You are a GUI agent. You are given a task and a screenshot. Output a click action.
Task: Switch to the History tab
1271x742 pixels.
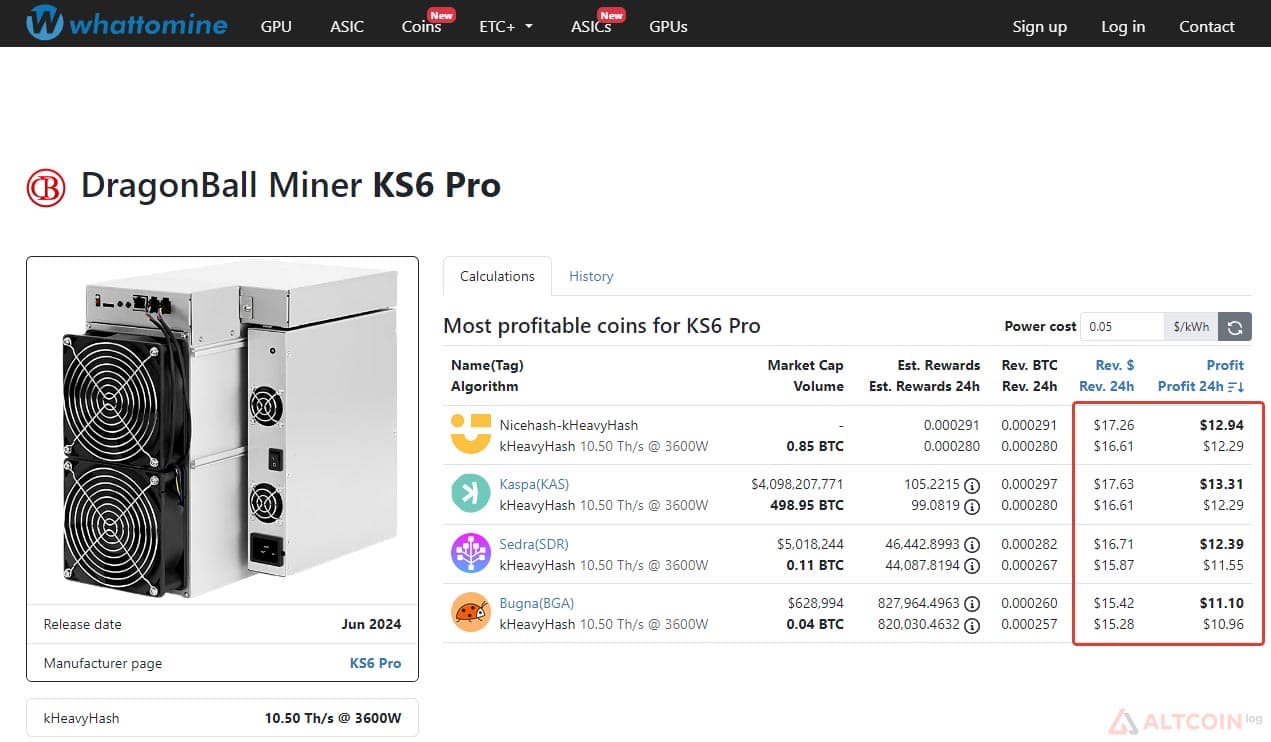tap(591, 276)
